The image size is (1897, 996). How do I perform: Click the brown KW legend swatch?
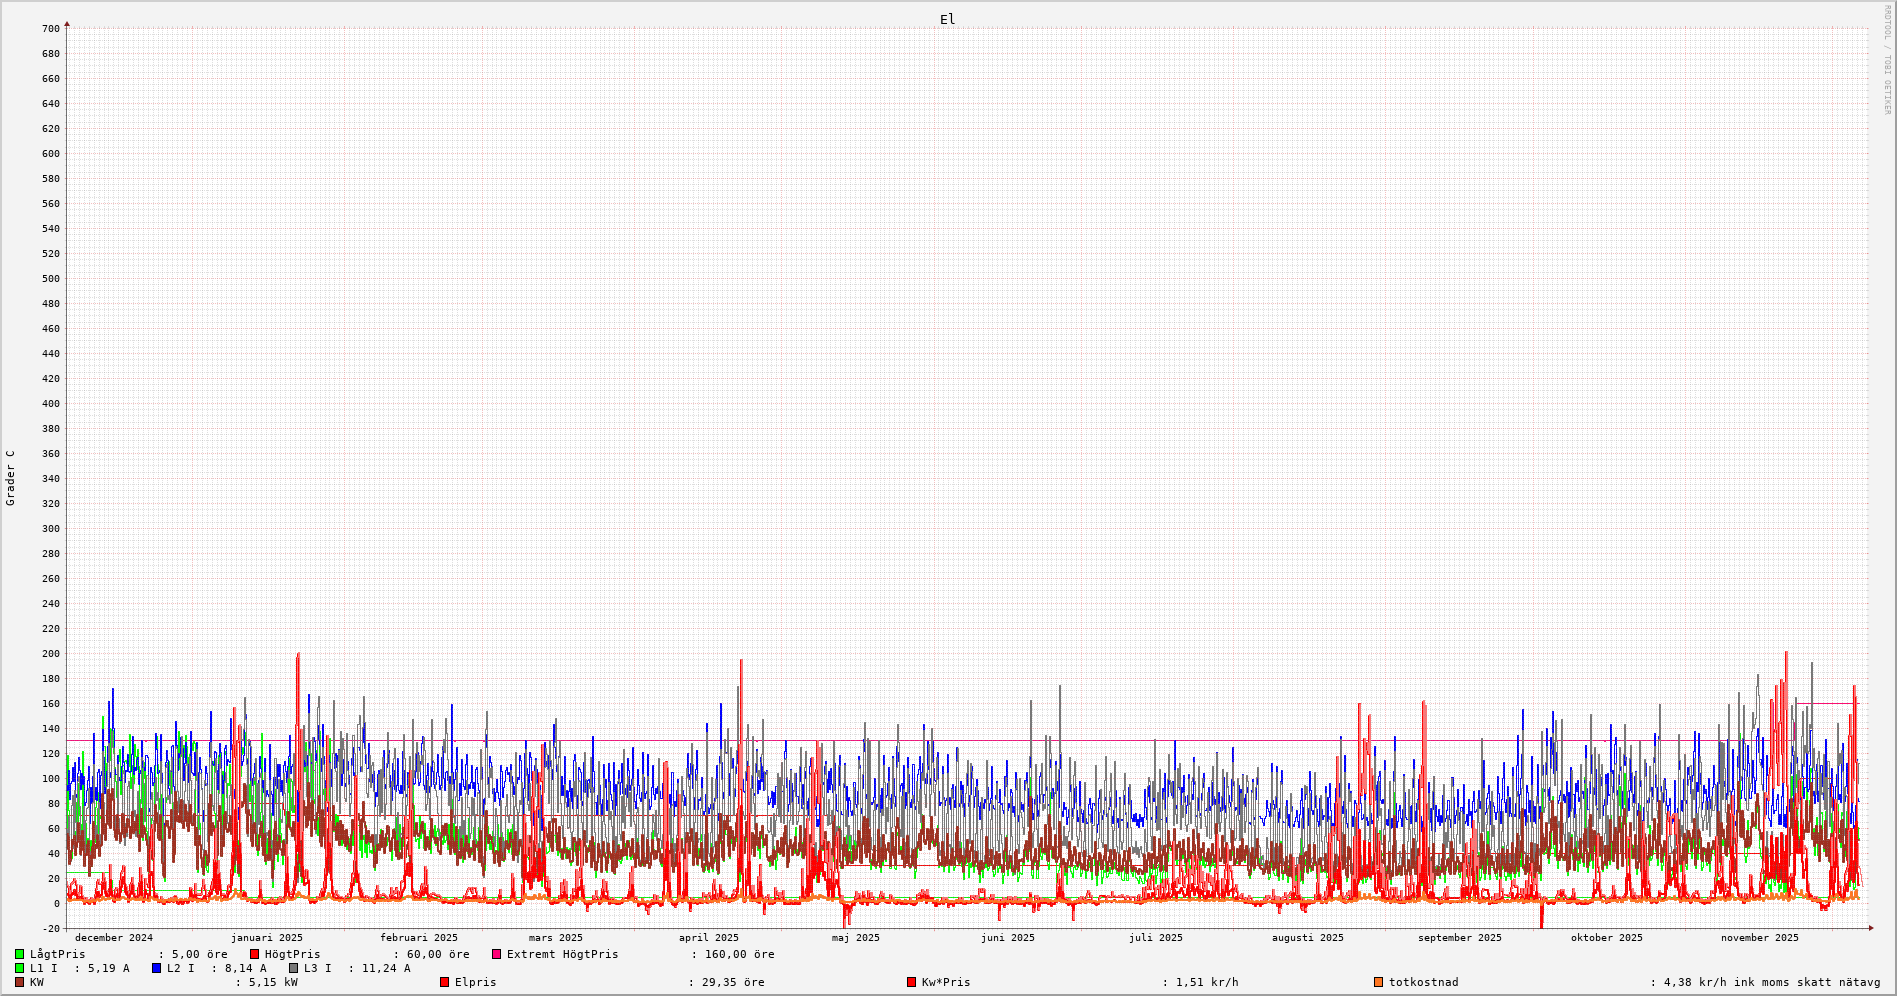click(19, 982)
